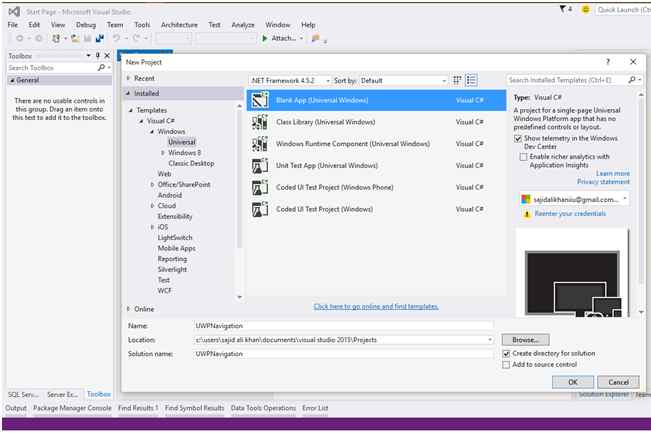Screen dimensions: 651x433
Task: Enable richer analytics with Application Insights
Action: [524, 157]
